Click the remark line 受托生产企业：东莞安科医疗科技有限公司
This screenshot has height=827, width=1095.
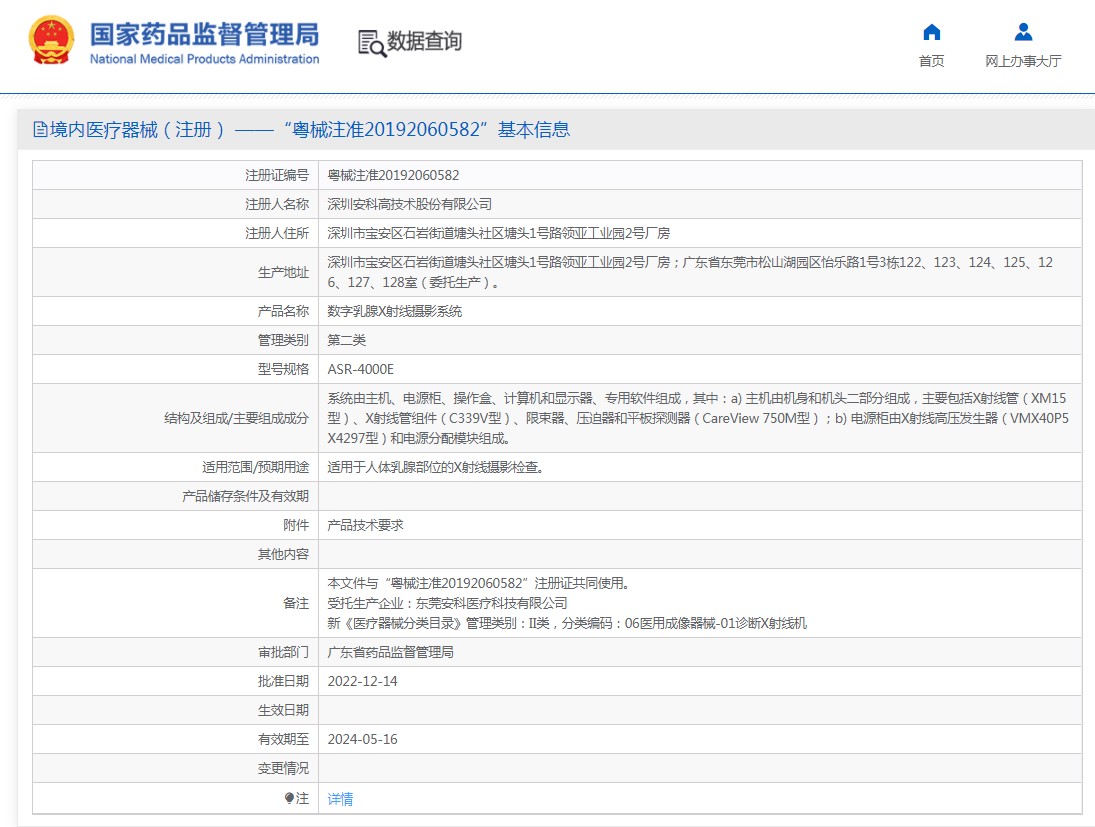[x=448, y=603]
